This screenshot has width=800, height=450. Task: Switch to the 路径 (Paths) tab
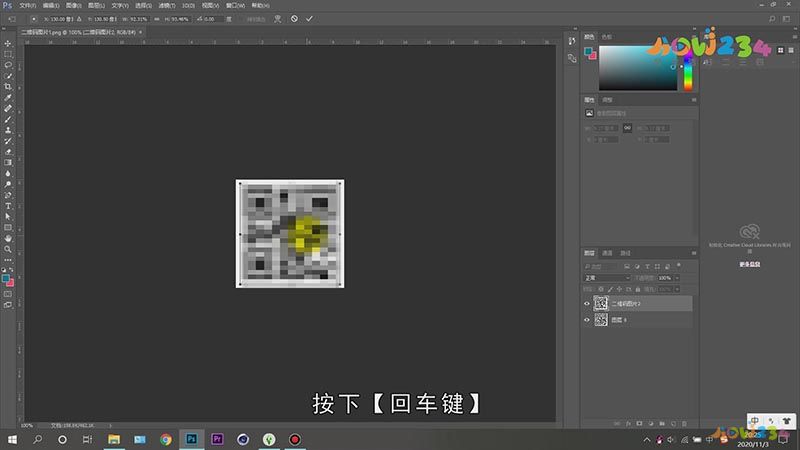pos(625,253)
